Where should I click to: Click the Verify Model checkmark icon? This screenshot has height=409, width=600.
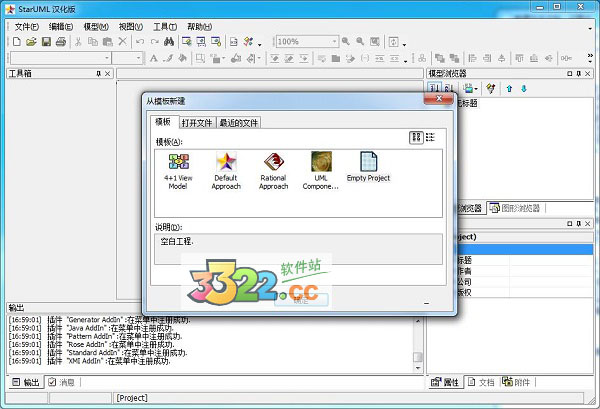click(x=248, y=41)
